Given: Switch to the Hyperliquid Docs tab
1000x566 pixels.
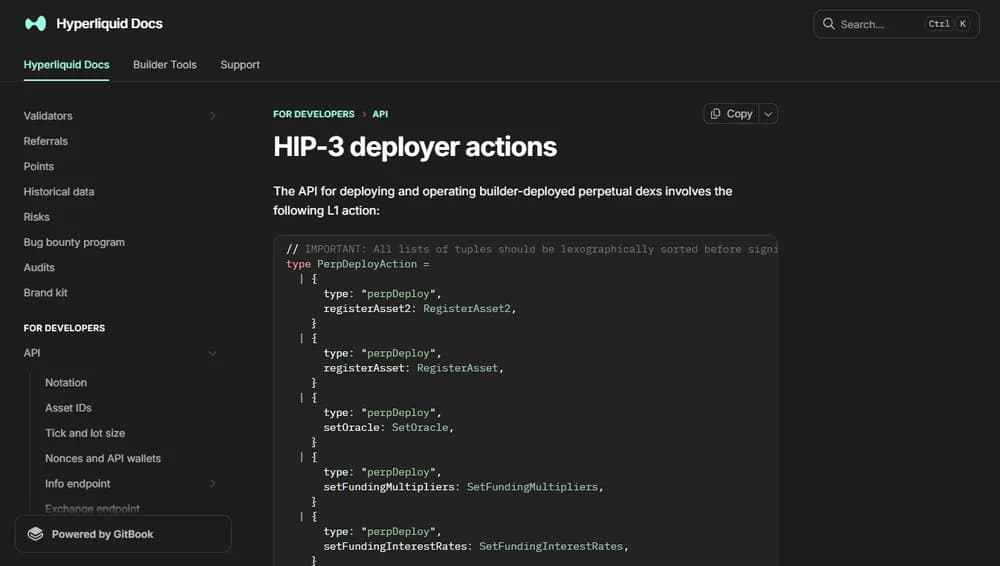Looking at the screenshot, I should click(x=66, y=64).
